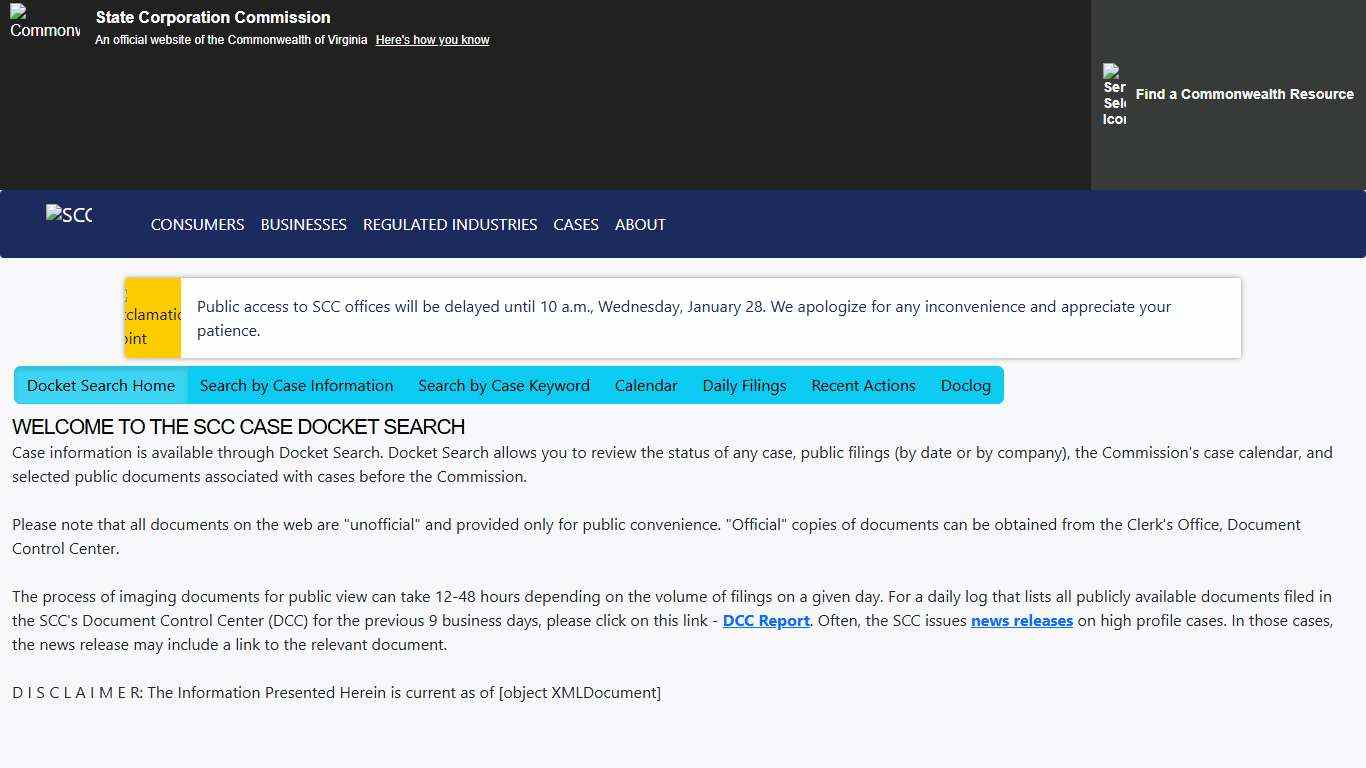
Task: Click the service selection search icon
Action: [x=1113, y=94]
